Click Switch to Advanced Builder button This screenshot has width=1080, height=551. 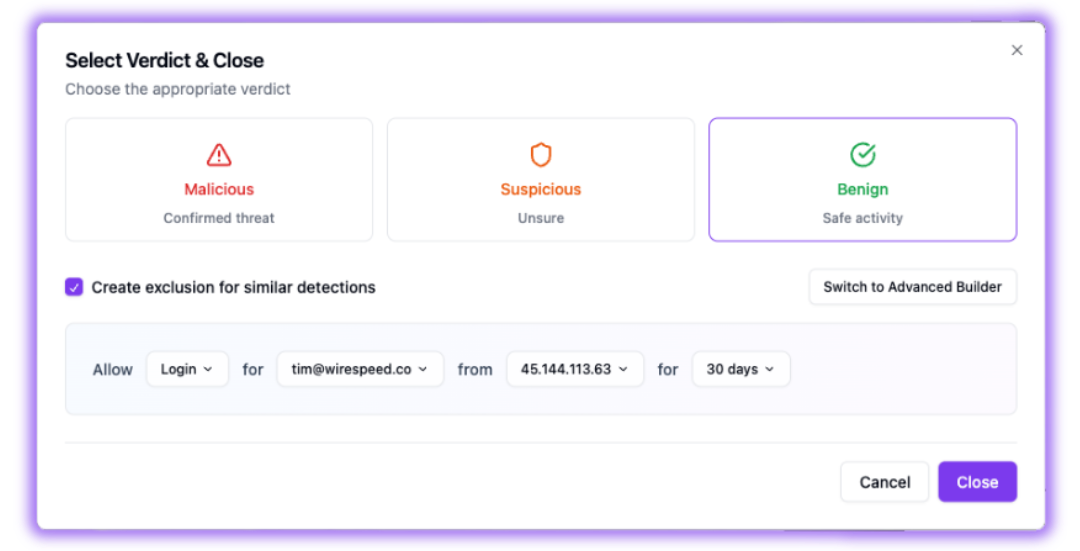tap(912, 287)
